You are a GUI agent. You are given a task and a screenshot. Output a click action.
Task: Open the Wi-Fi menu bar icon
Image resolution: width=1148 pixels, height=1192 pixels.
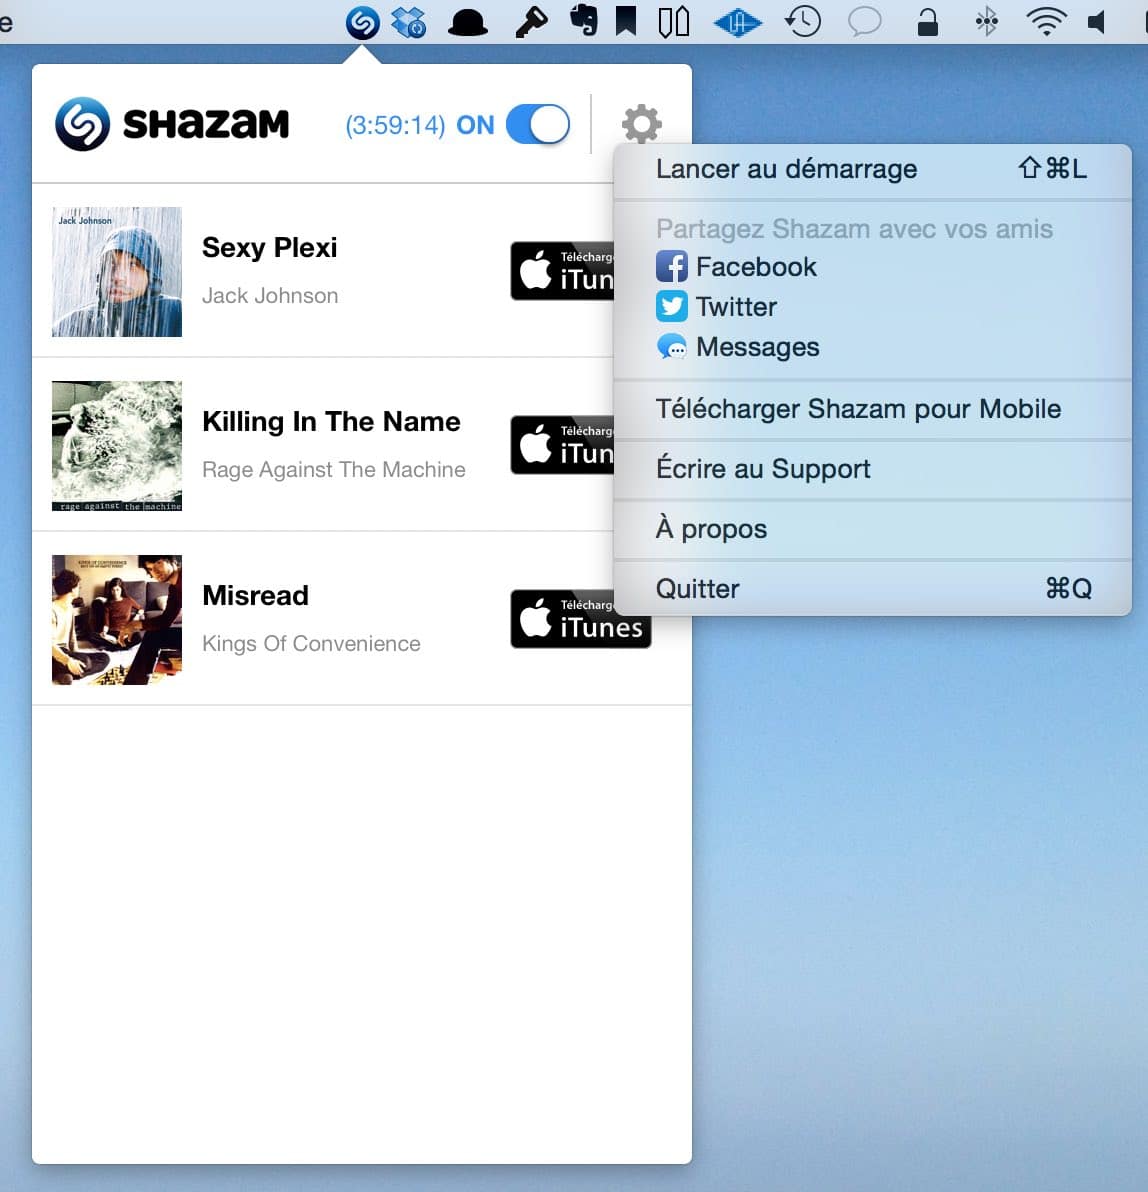pyautogui.click(x=1047, y=22)
